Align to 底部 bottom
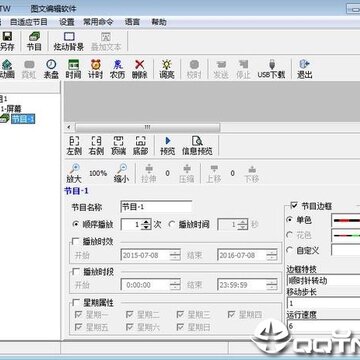Viewport: 360px width, 360px height. click(140, 146)
